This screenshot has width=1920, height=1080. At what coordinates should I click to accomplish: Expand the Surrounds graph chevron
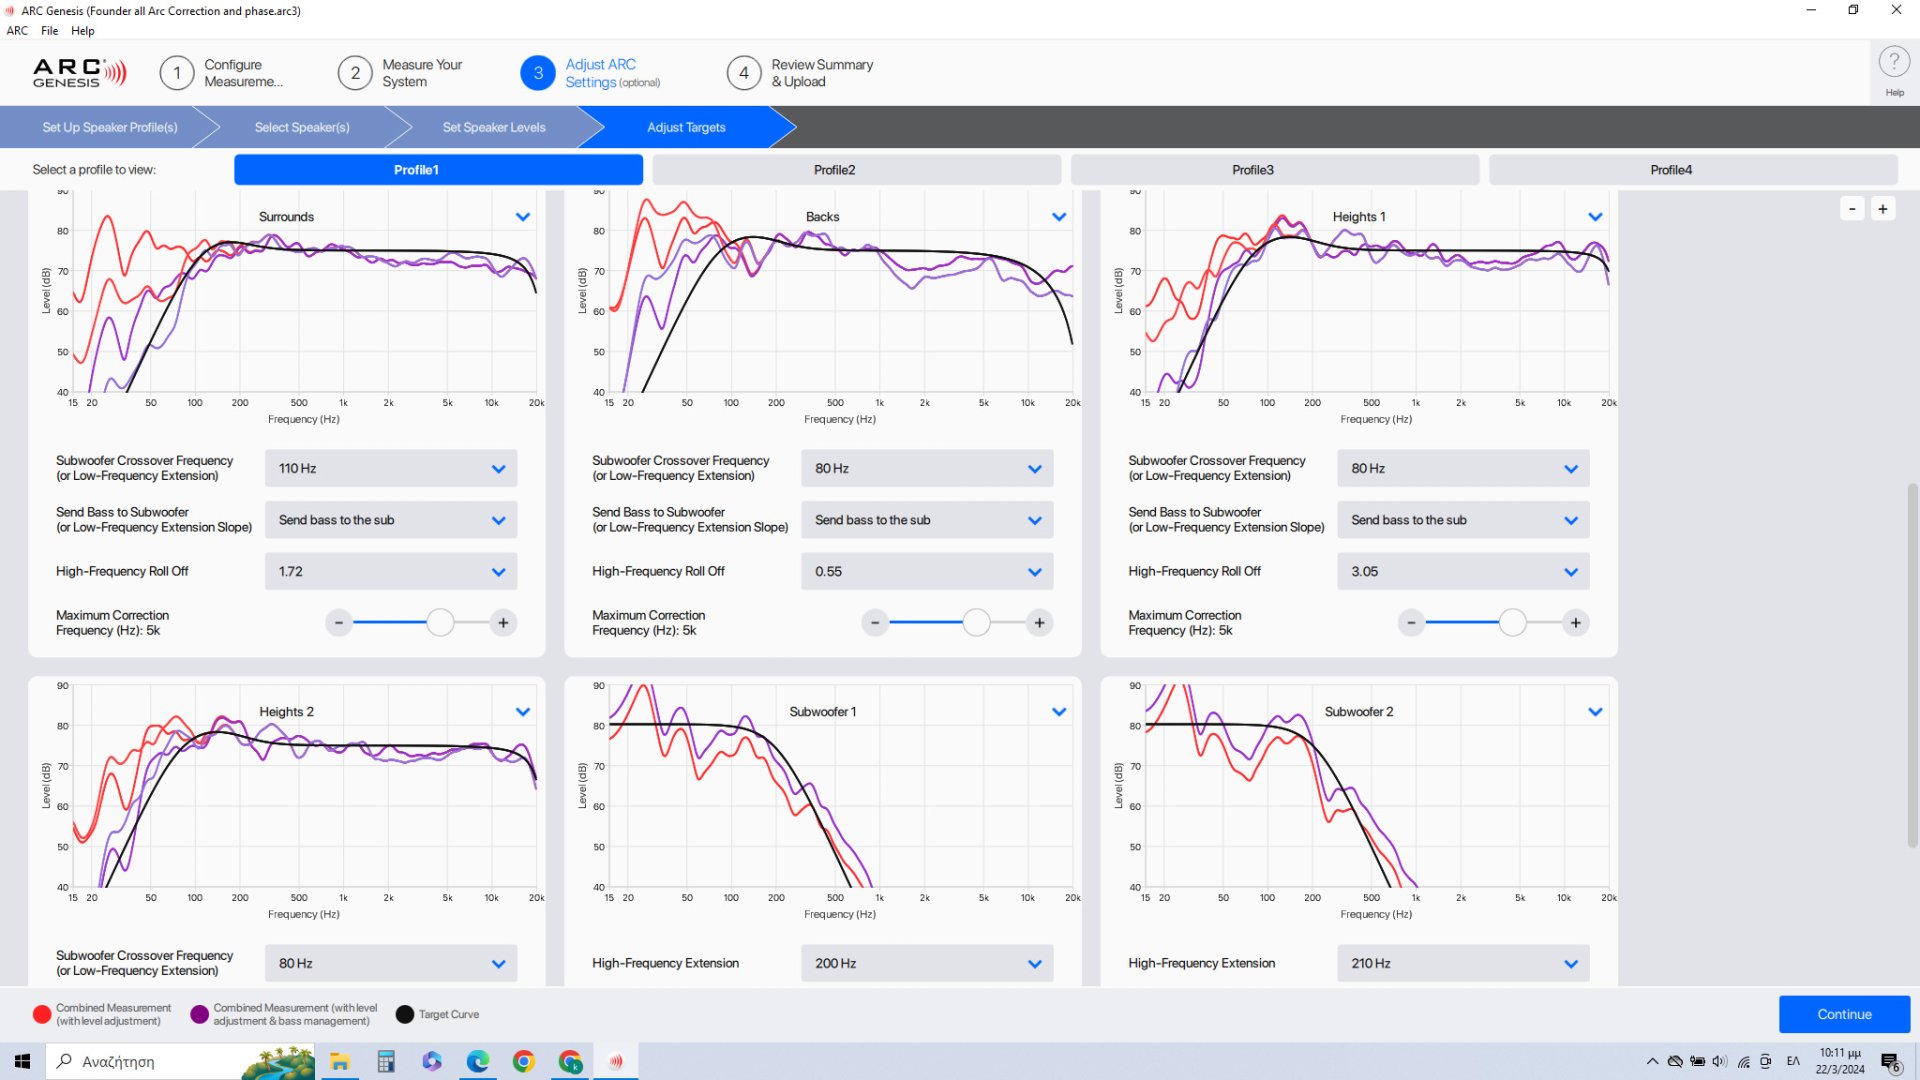[523, 217]
